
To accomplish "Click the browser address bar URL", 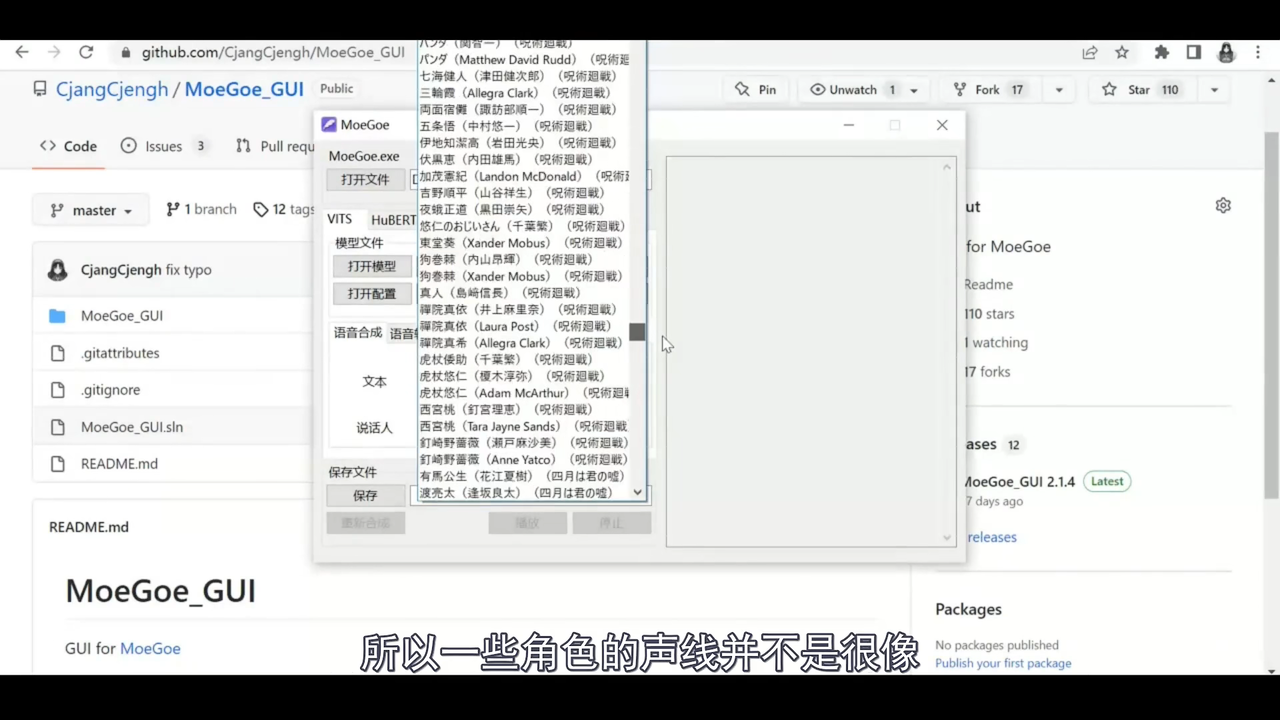I will [x=273, y=53].
